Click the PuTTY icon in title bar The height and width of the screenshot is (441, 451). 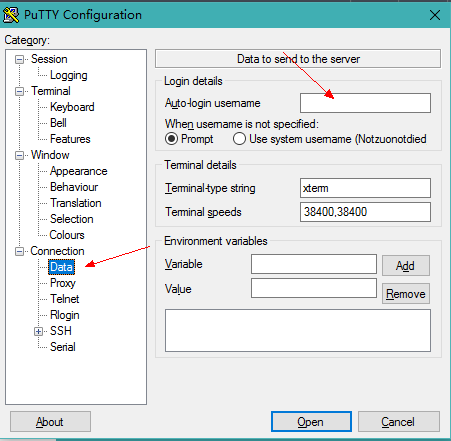pyautogui.click(x=11, y=15)
